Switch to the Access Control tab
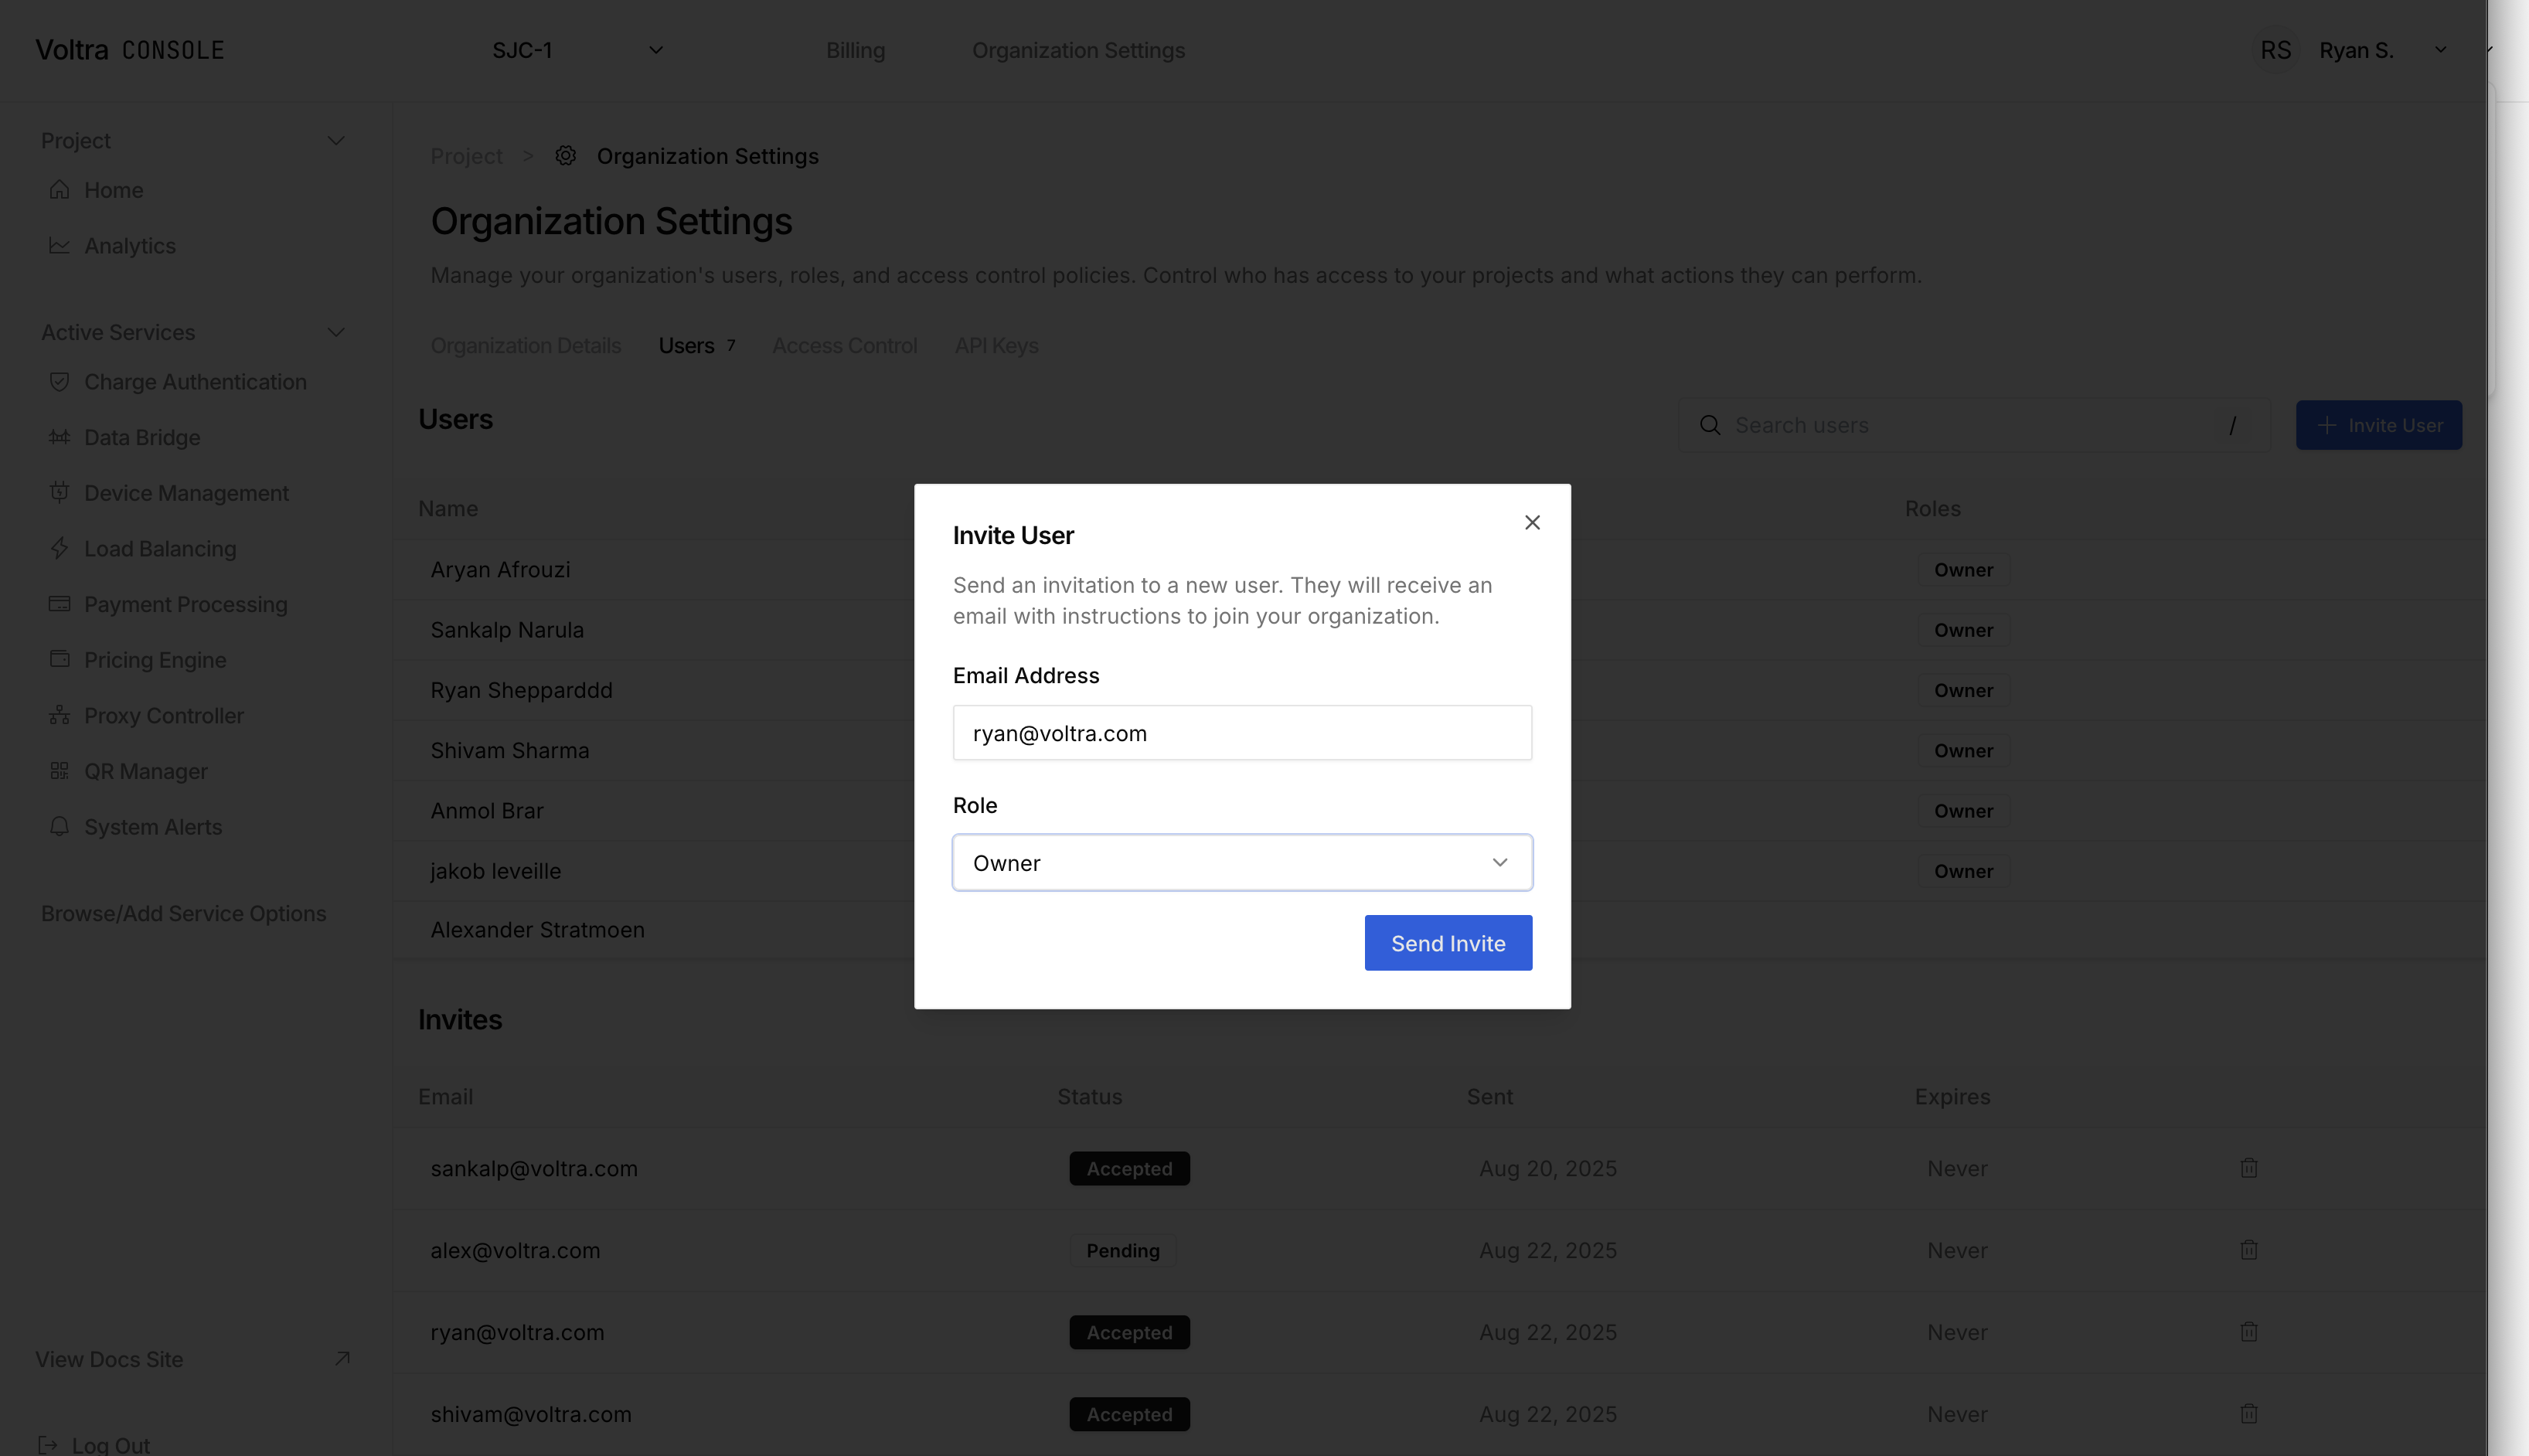 pos(844,345)
